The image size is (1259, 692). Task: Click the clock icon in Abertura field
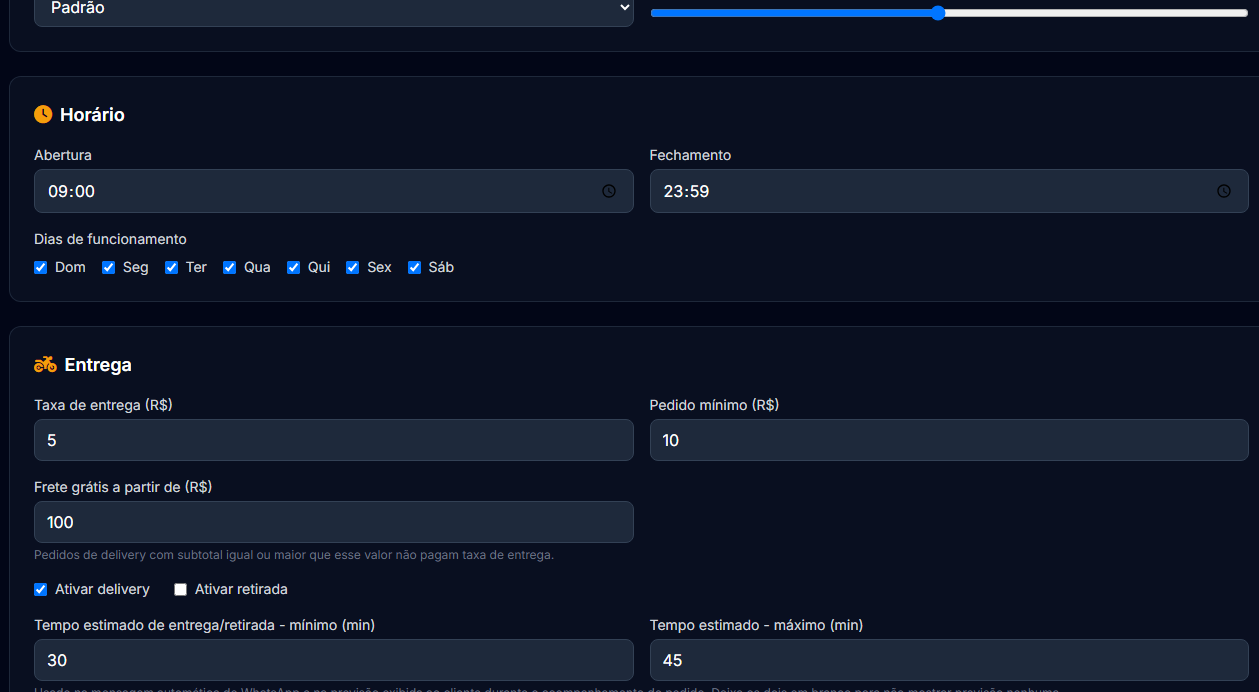coord(609,191)
